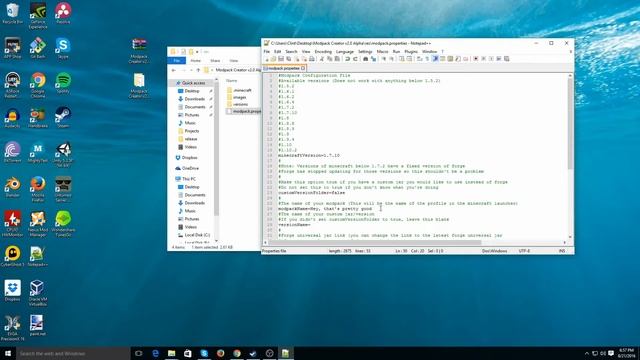Image resolution: width=640 pixels, height=360 pixels.
Task: Open the File tab in File Explorer
Action: pyautogui.click(x=177, y=60)
